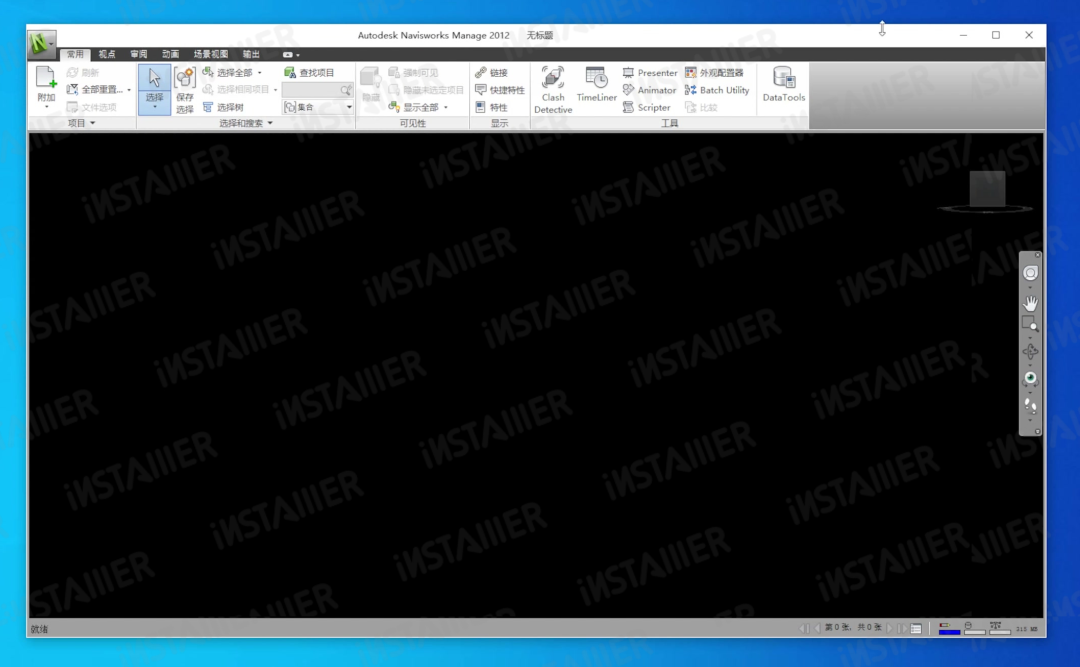Toggle the 特性 properties window

(x=492, y=107)
